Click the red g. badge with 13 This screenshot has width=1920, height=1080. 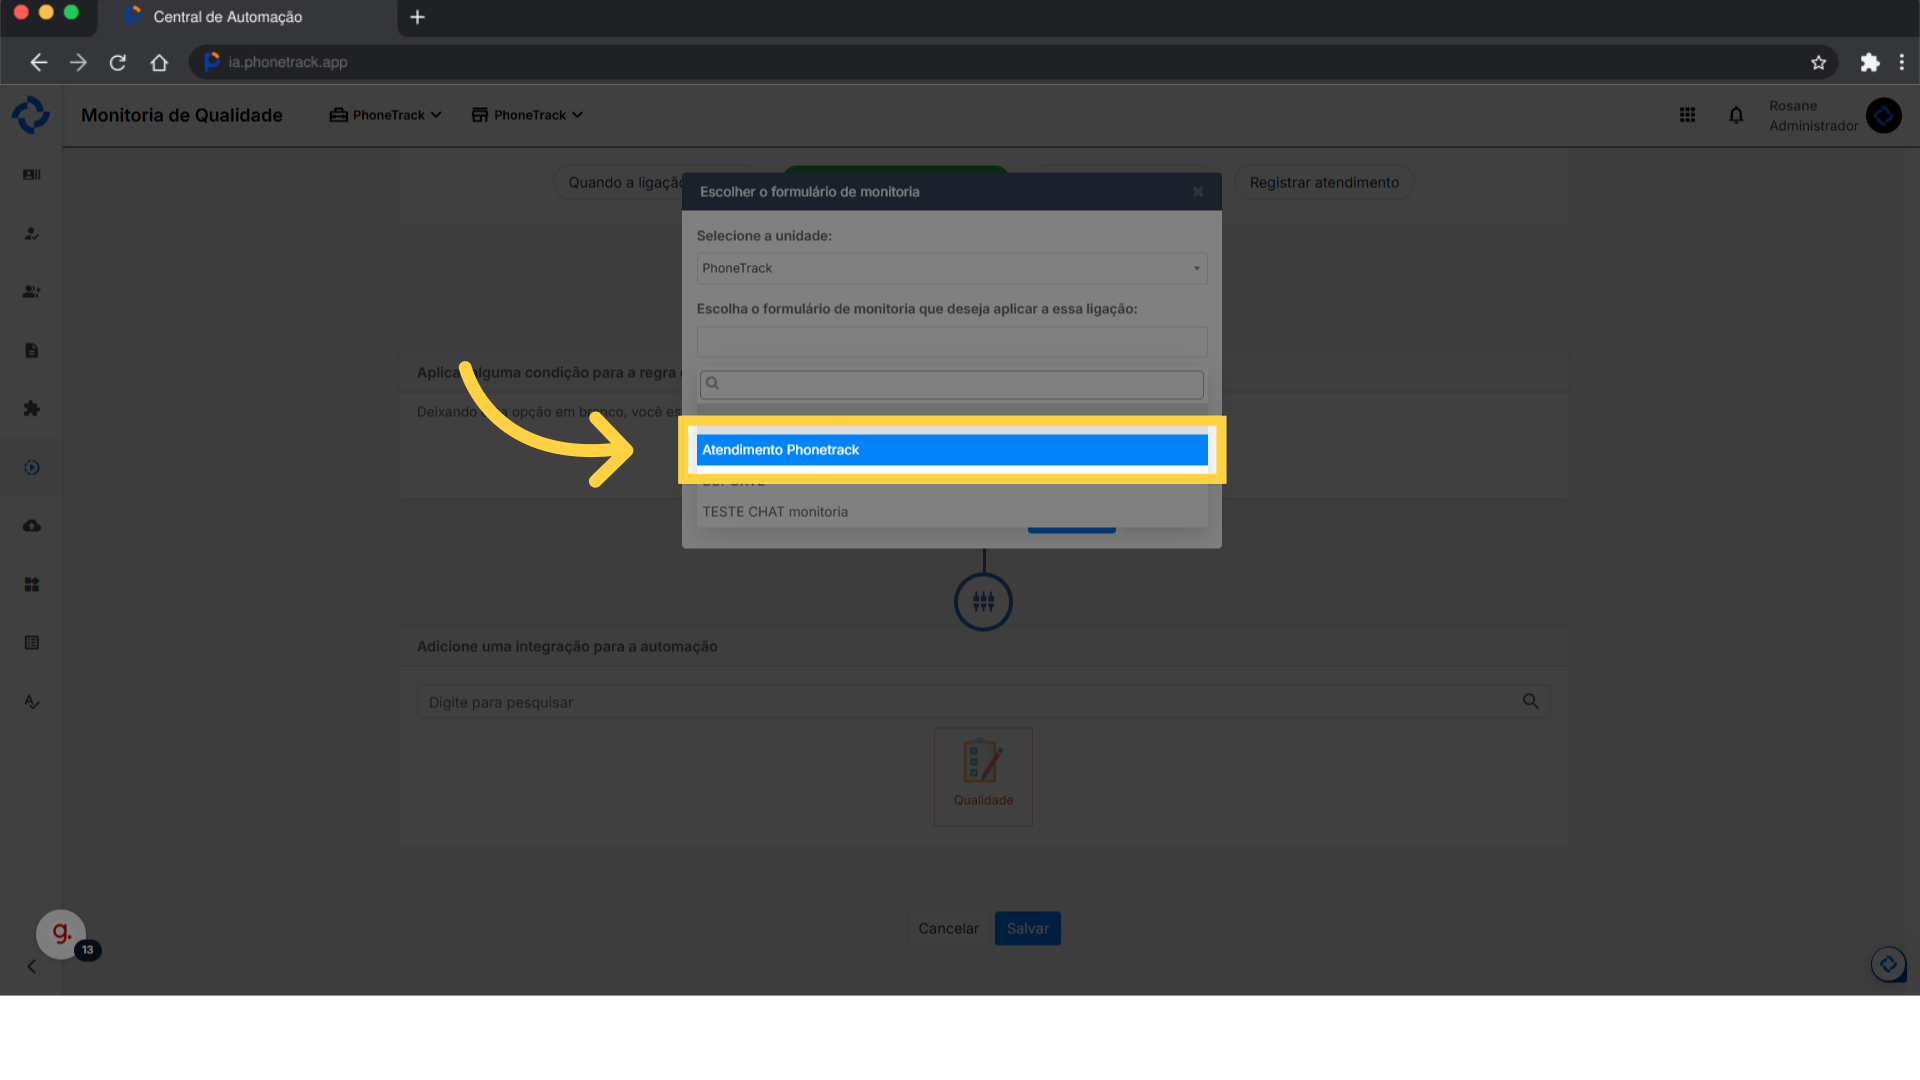tap(62, 934)
